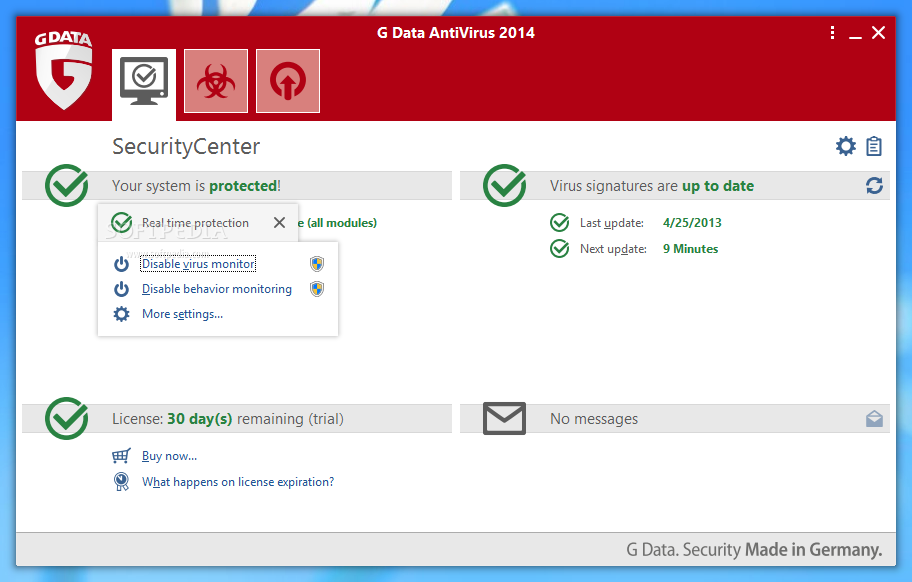Viewport: 912px width, 582px height.
Task: Click the "(all modules)" status text
Action: [341, 223]
